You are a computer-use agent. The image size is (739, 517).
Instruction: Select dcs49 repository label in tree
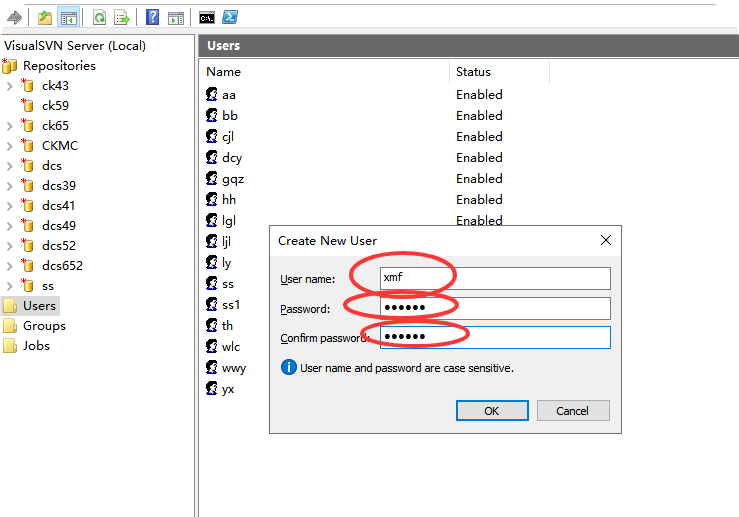point(58,226)
